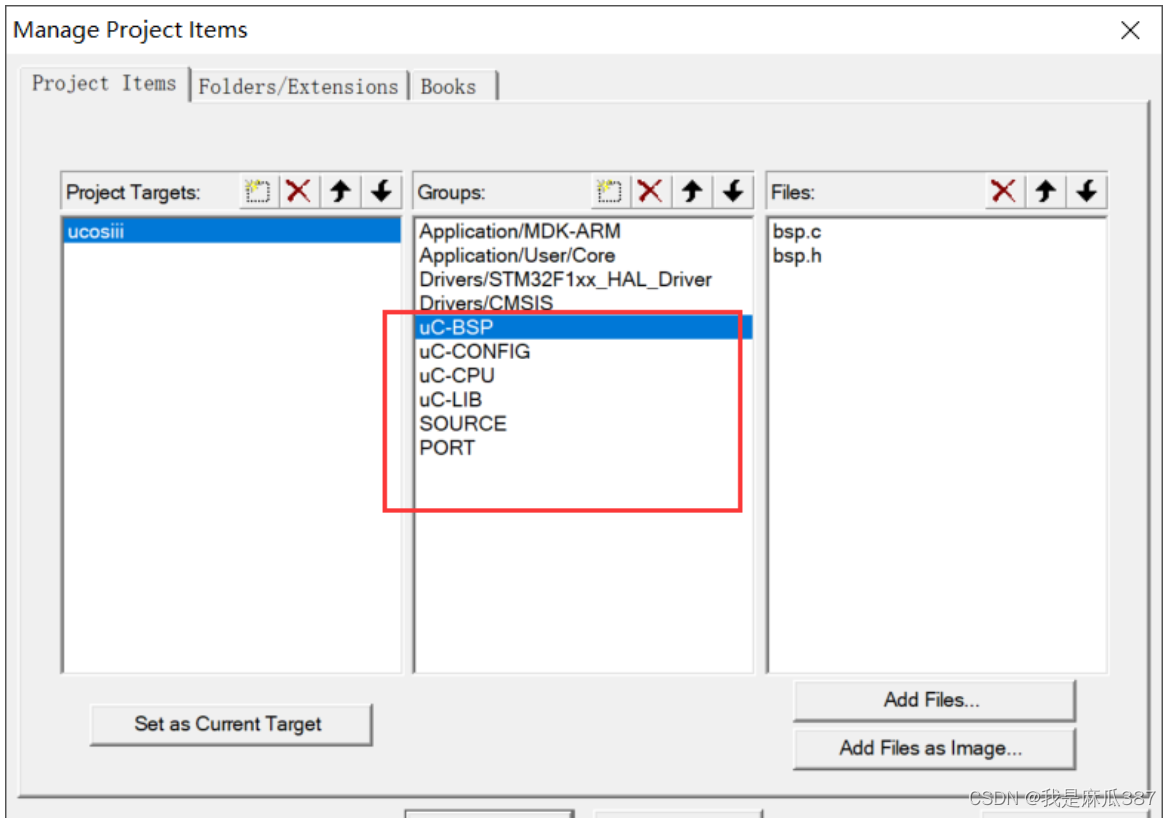Move the uC-BSP group down
Image resolution: width=1171 pixels, height=818 pixels.
click(x=733, y=191)
